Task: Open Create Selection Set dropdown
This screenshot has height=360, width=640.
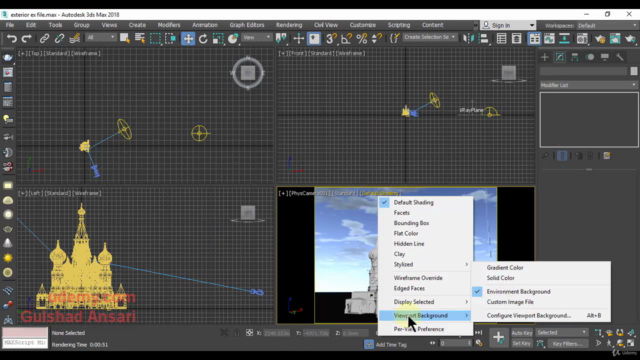Action: (429, 37)
